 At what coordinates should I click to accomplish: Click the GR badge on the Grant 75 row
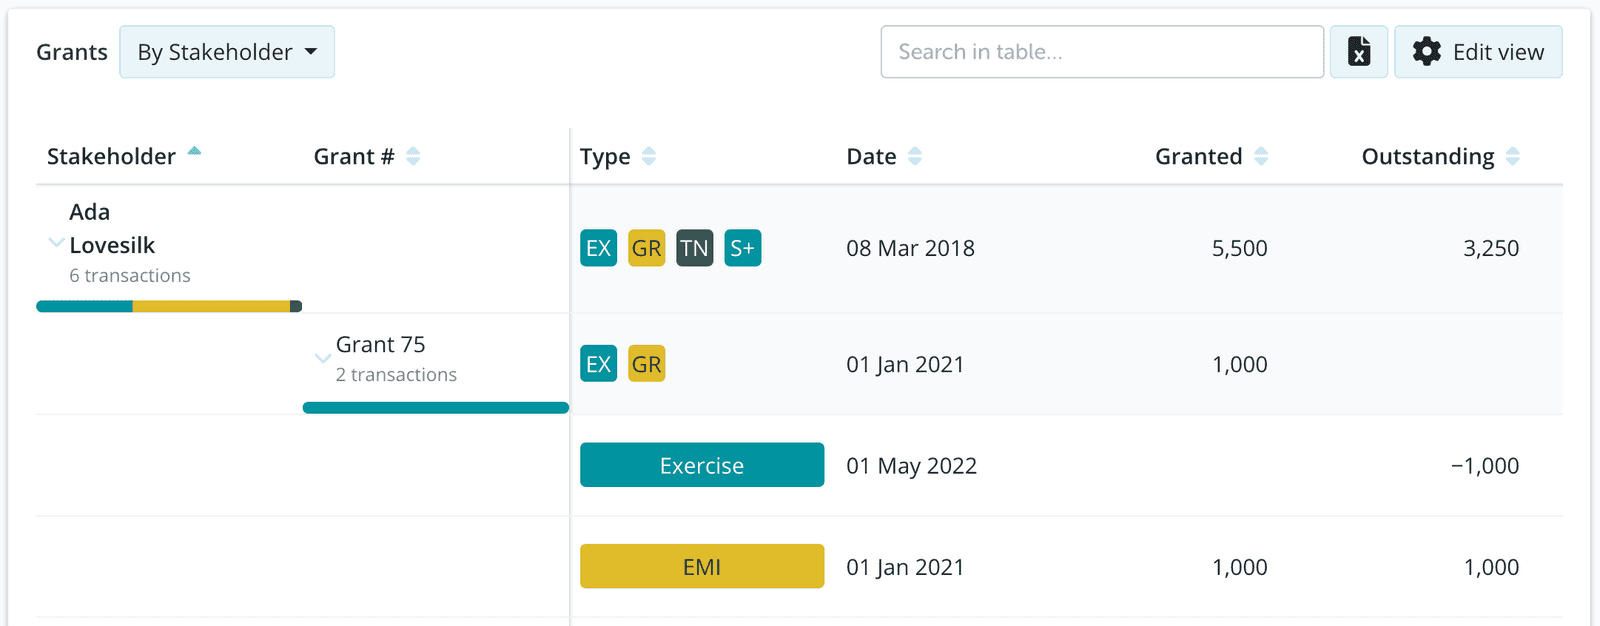pyautogui.click(x=646, y=364)
